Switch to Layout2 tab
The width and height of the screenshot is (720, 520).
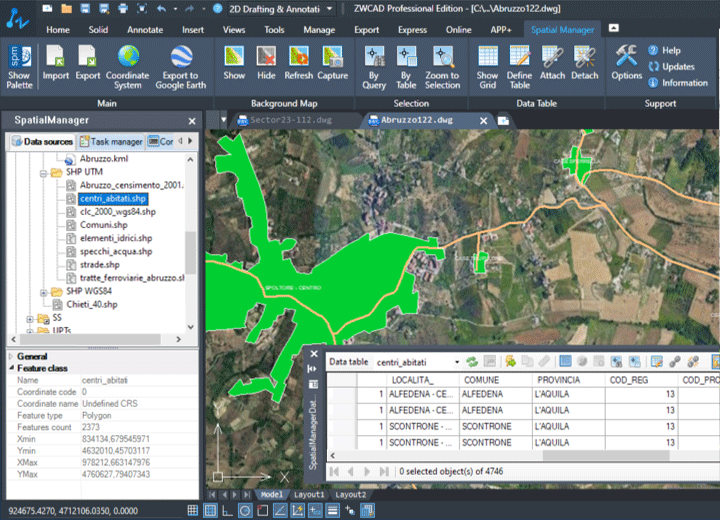click(350, 495)
